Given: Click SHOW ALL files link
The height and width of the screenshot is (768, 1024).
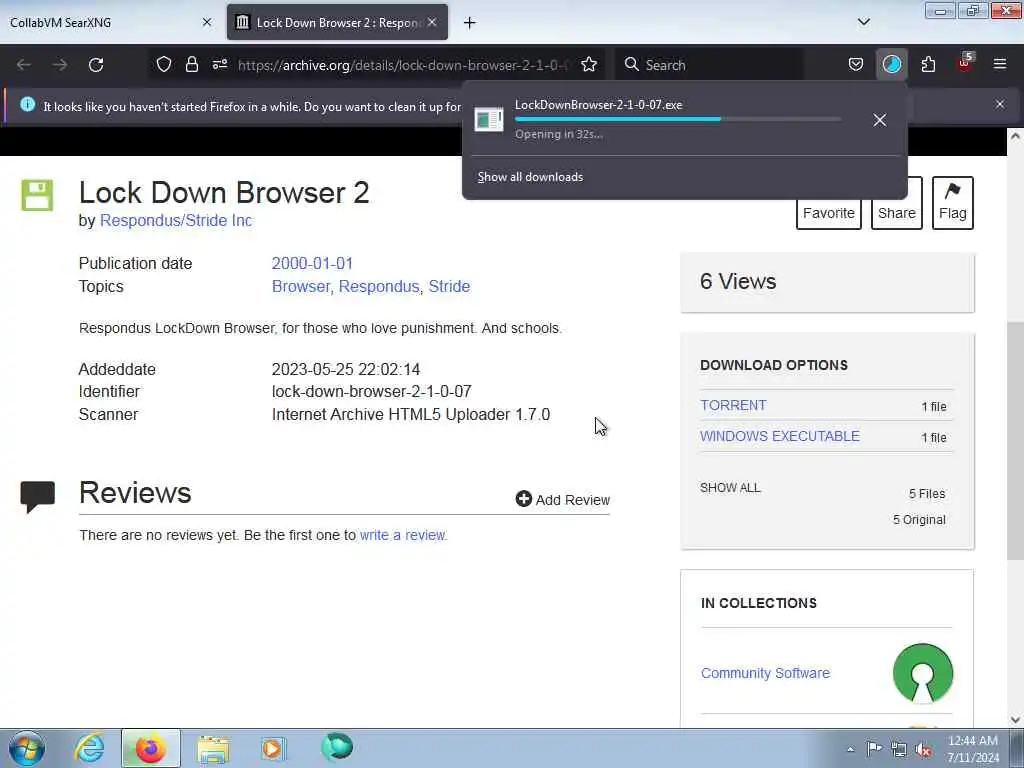Looking at the screenshot, I should [730, 488].
